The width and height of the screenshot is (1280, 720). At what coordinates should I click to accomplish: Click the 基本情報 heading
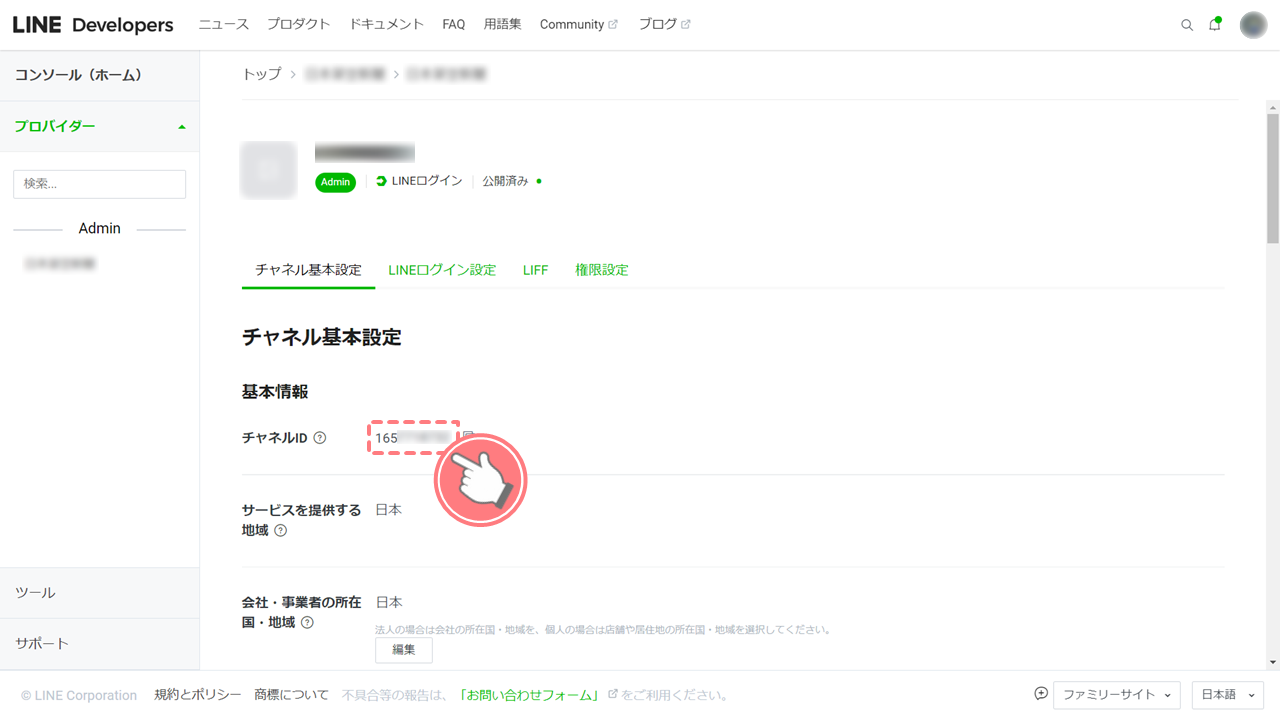tap(275, 392)
